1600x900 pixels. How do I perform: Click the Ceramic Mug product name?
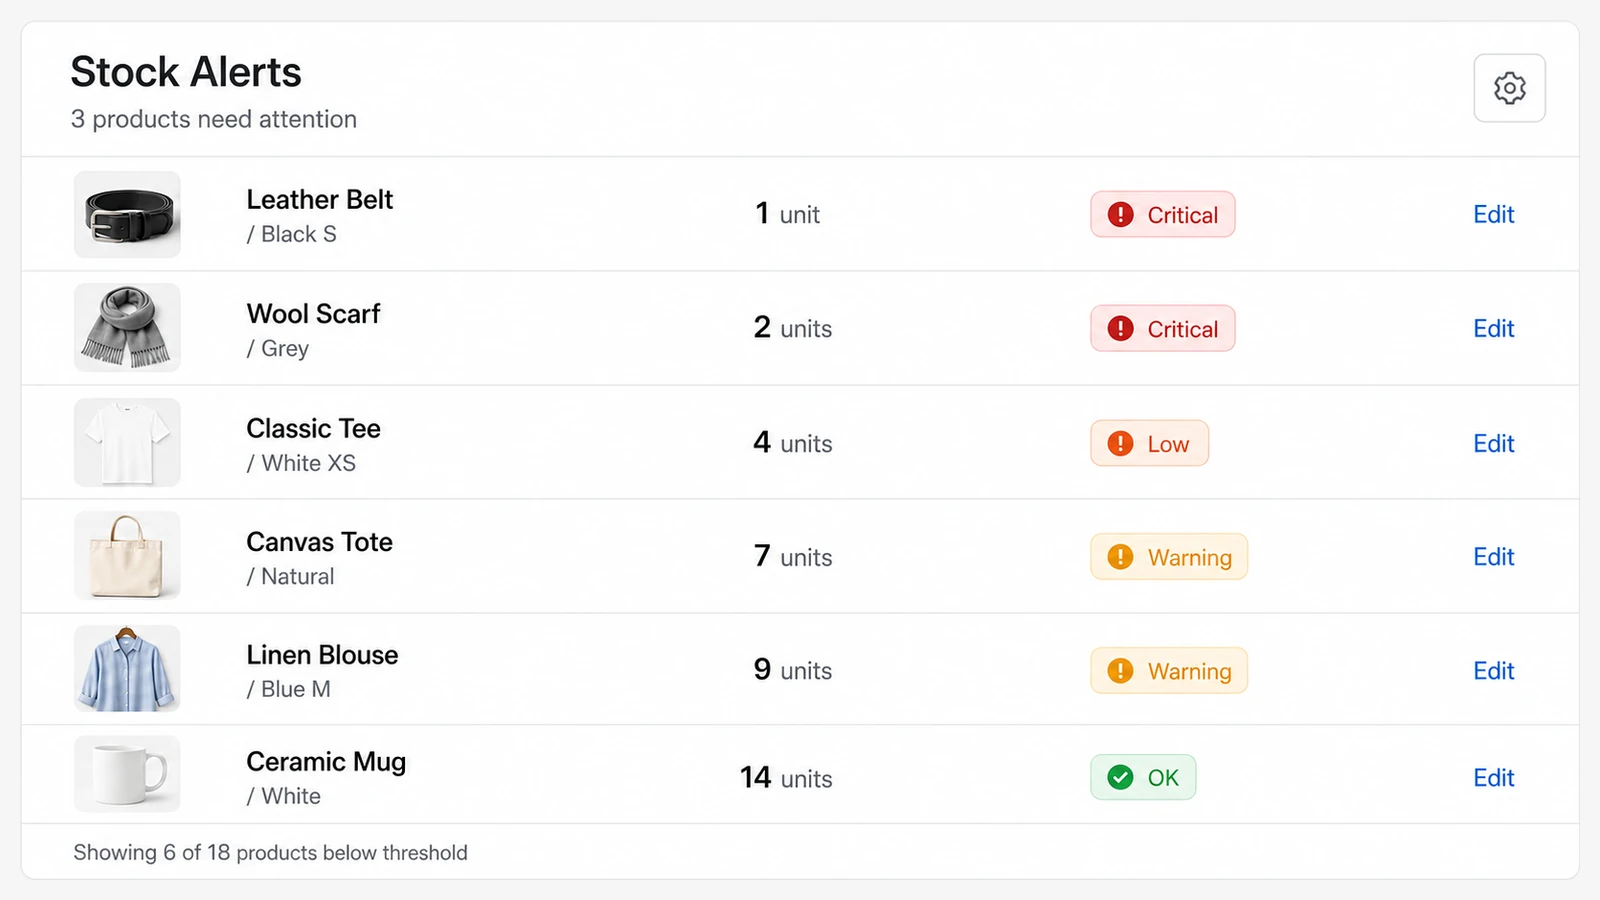click(x=326, y=762)
